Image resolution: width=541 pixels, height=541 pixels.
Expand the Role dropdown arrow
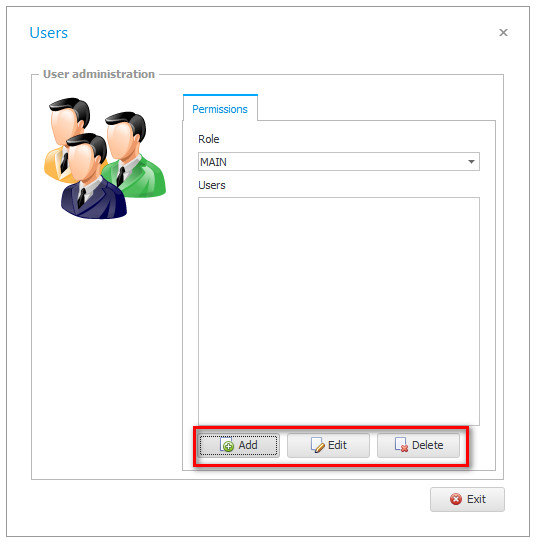pyautogui.click(x=471, y=161)
